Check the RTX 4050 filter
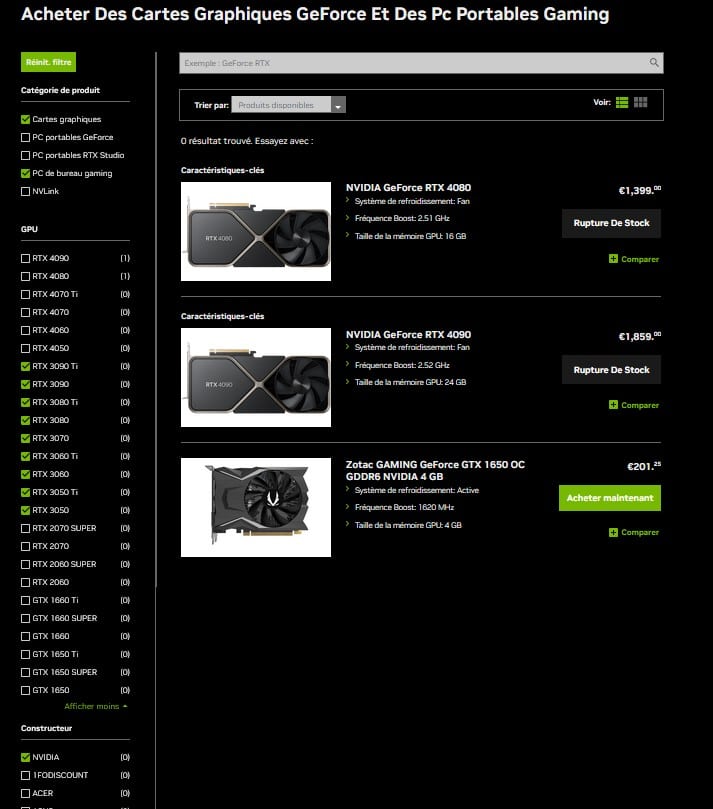The height and width of the screenshot is (809, 713). pos(25,348)
